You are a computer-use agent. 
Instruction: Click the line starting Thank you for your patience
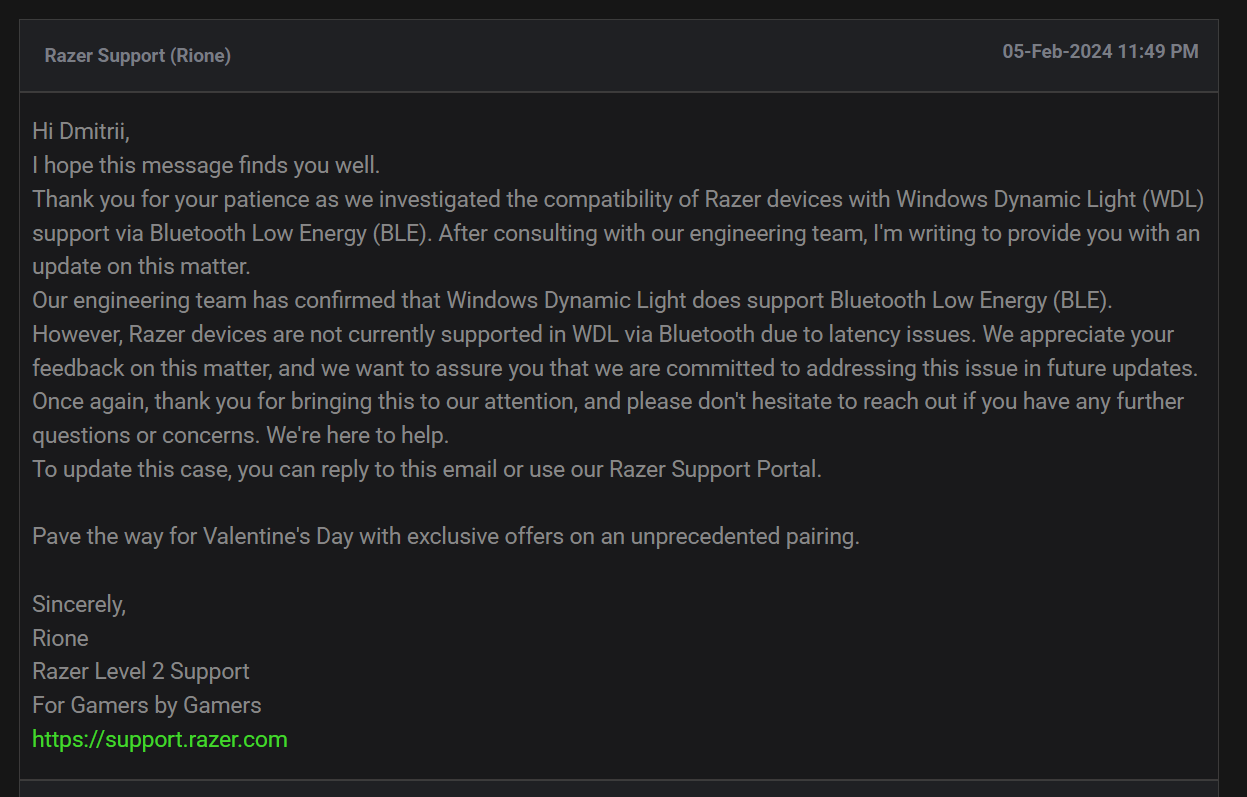click(x=618, y=199)
